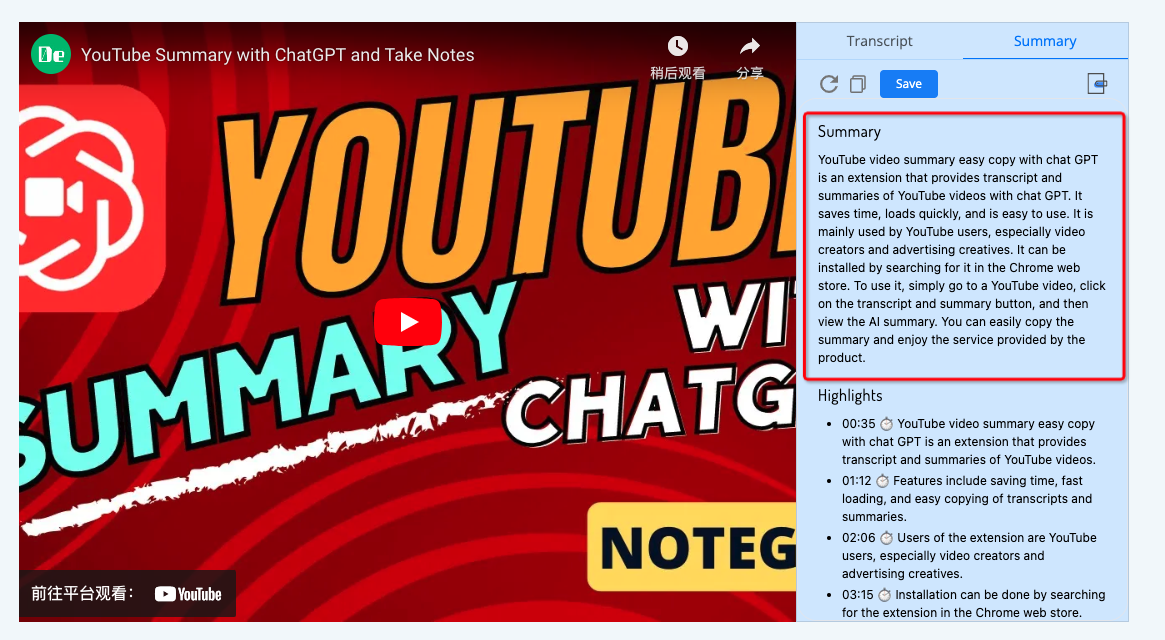Viewport: 1165px width, 640px height.
Task: Open the export panel icon beside Save
Action: pos(1096,84)
